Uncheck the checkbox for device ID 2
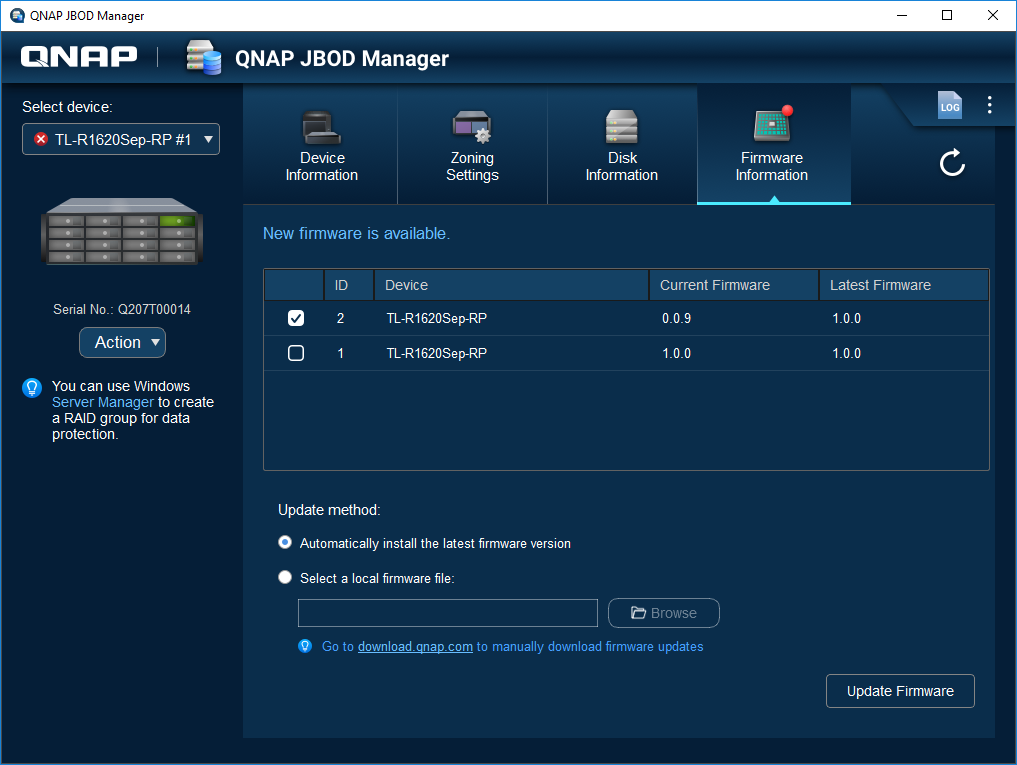 point(296,319)
